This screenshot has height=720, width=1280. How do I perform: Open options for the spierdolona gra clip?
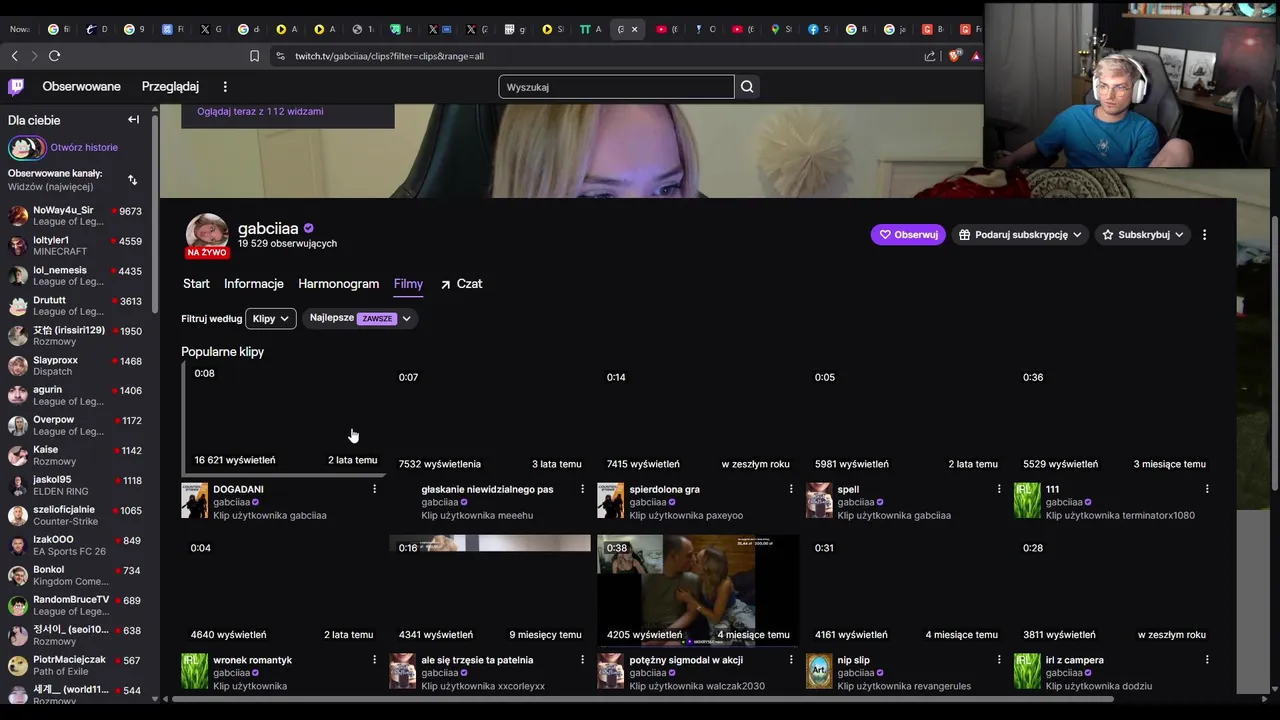[x=791, y=489]
